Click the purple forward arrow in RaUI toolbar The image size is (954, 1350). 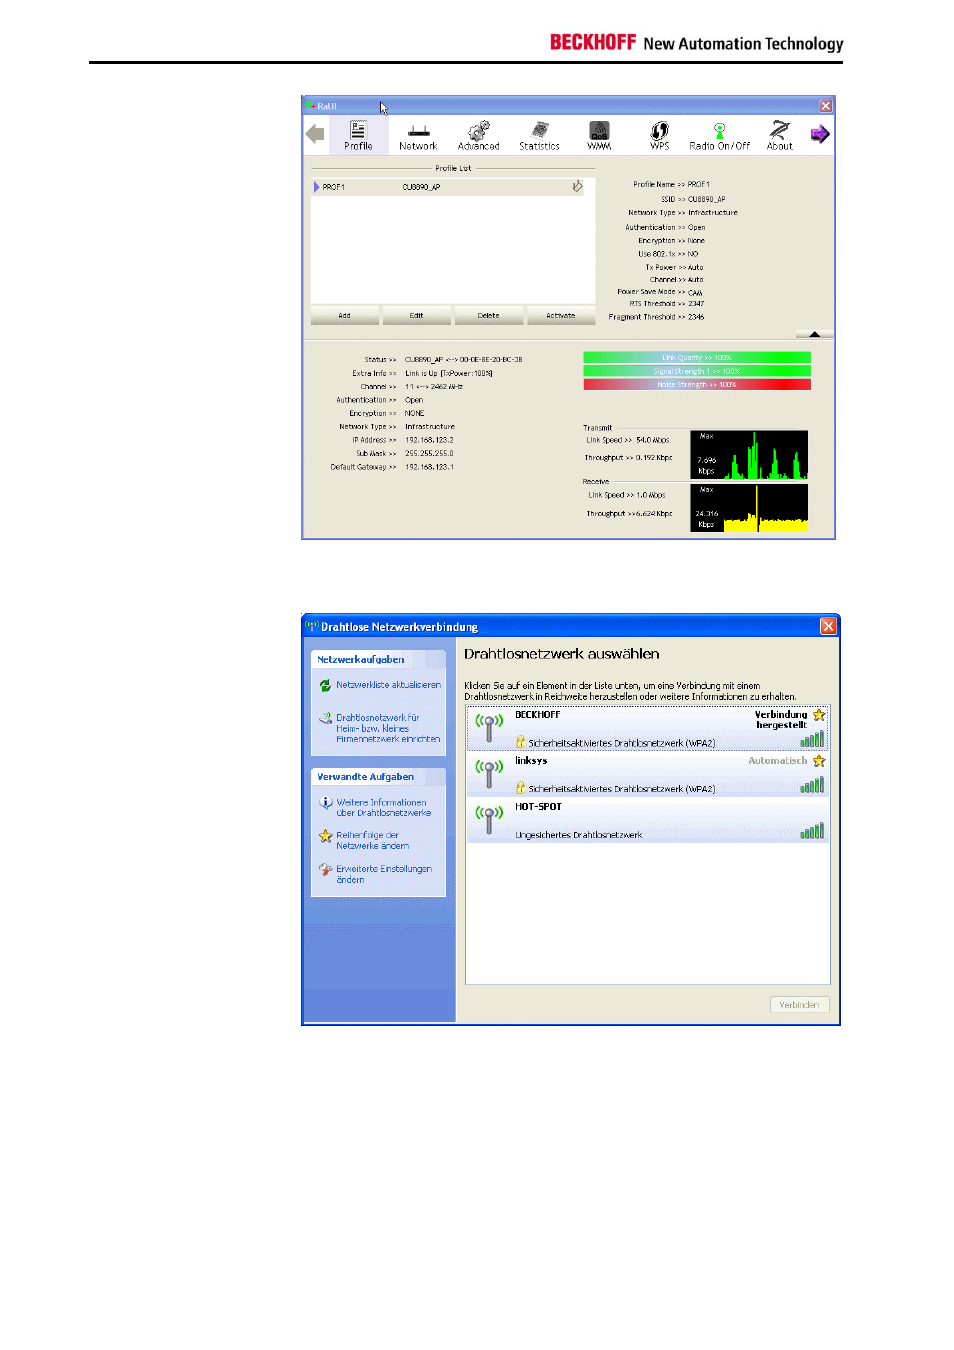pyautogui.click(x=820, y=134)
